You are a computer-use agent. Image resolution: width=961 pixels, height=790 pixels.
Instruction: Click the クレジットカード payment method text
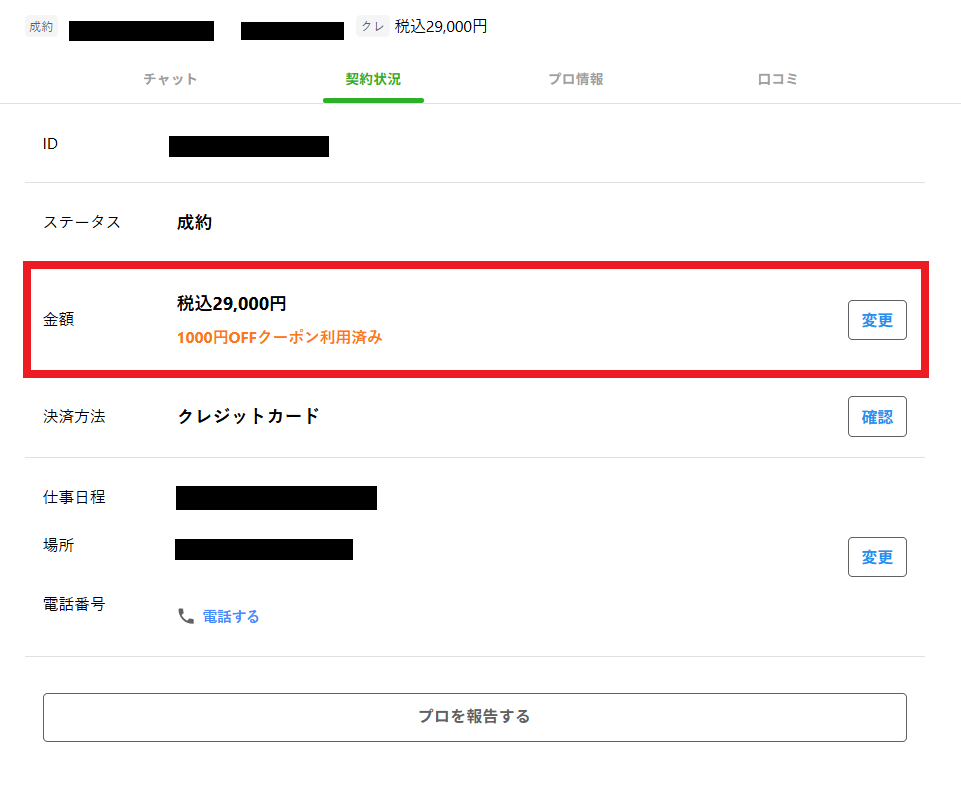(248, 417)
